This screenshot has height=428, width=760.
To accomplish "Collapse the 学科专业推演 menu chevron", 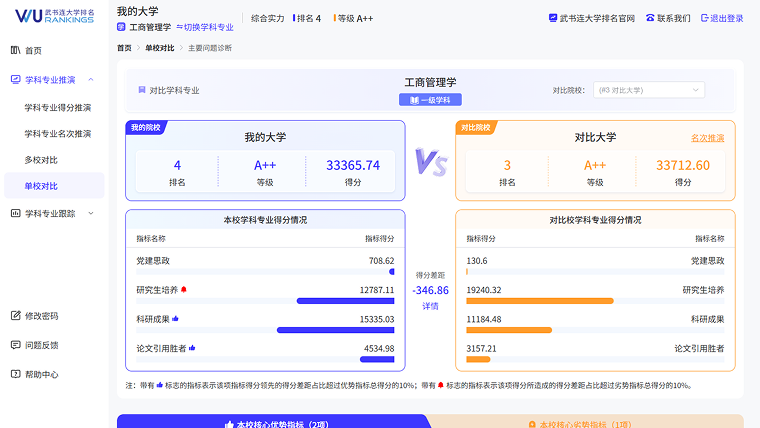I will 91,79.
